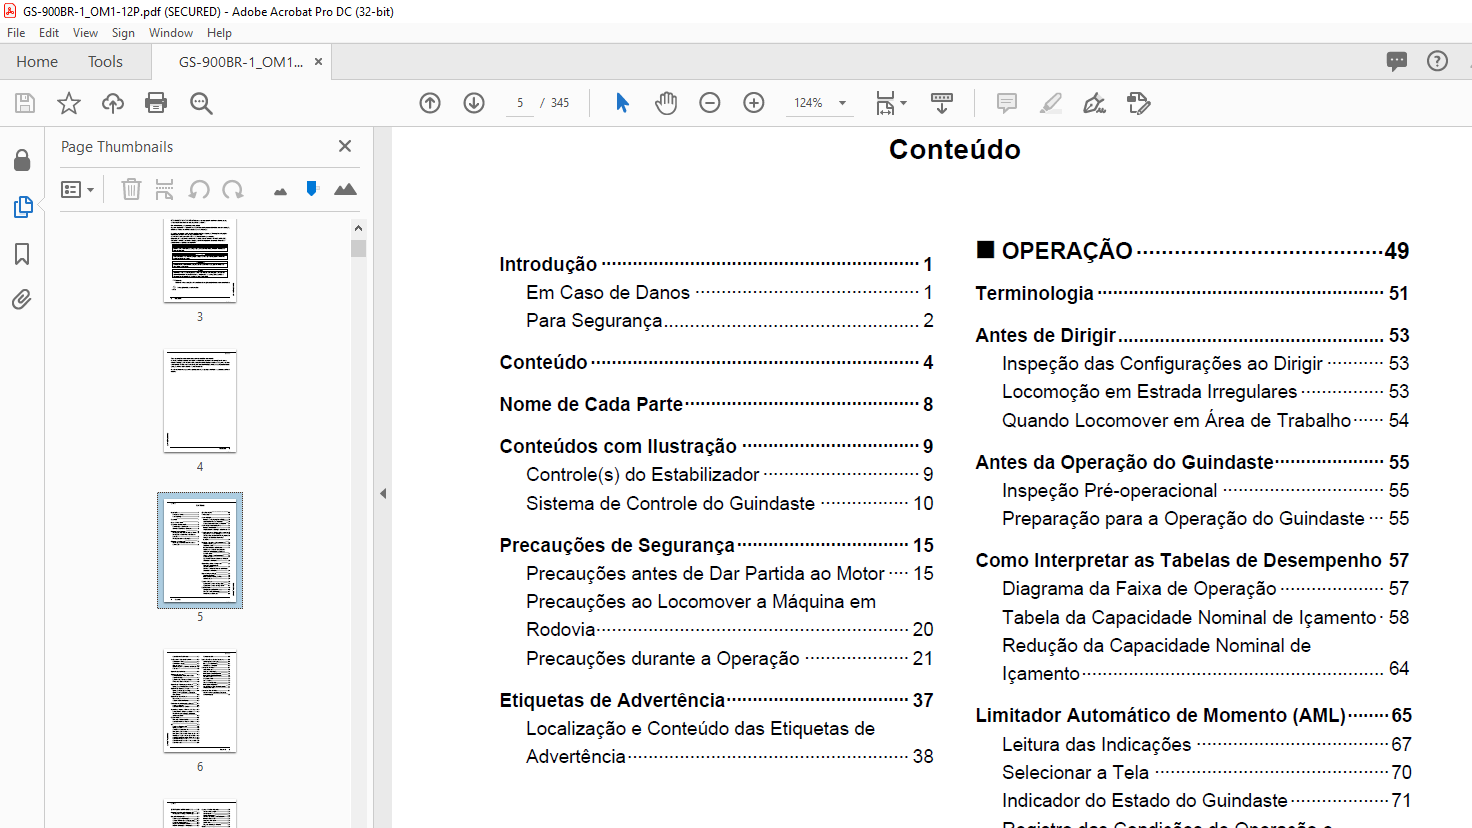
Task: Zoom out with the minus circle icon
Action: click(x=710, y=103)
